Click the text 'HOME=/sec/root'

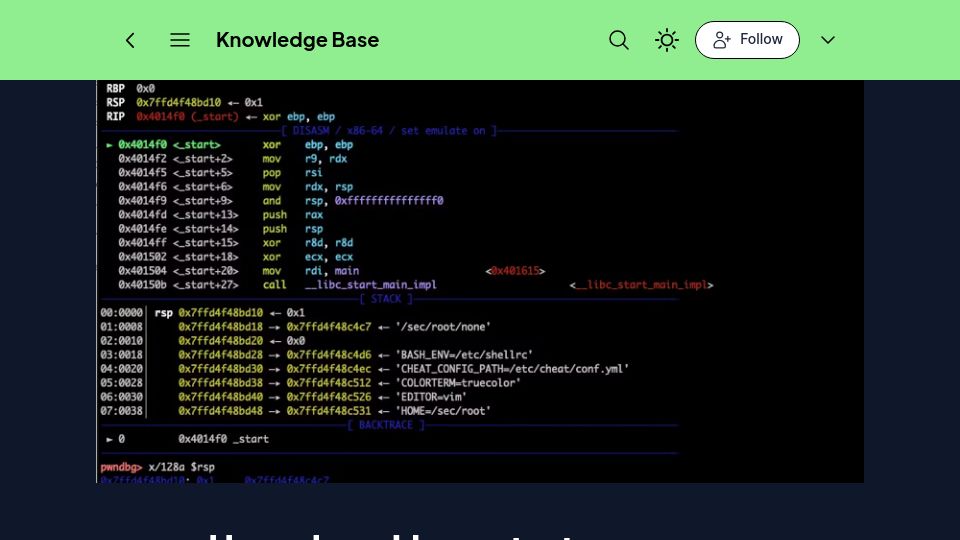pyautogui.click(x=443, y=411)
